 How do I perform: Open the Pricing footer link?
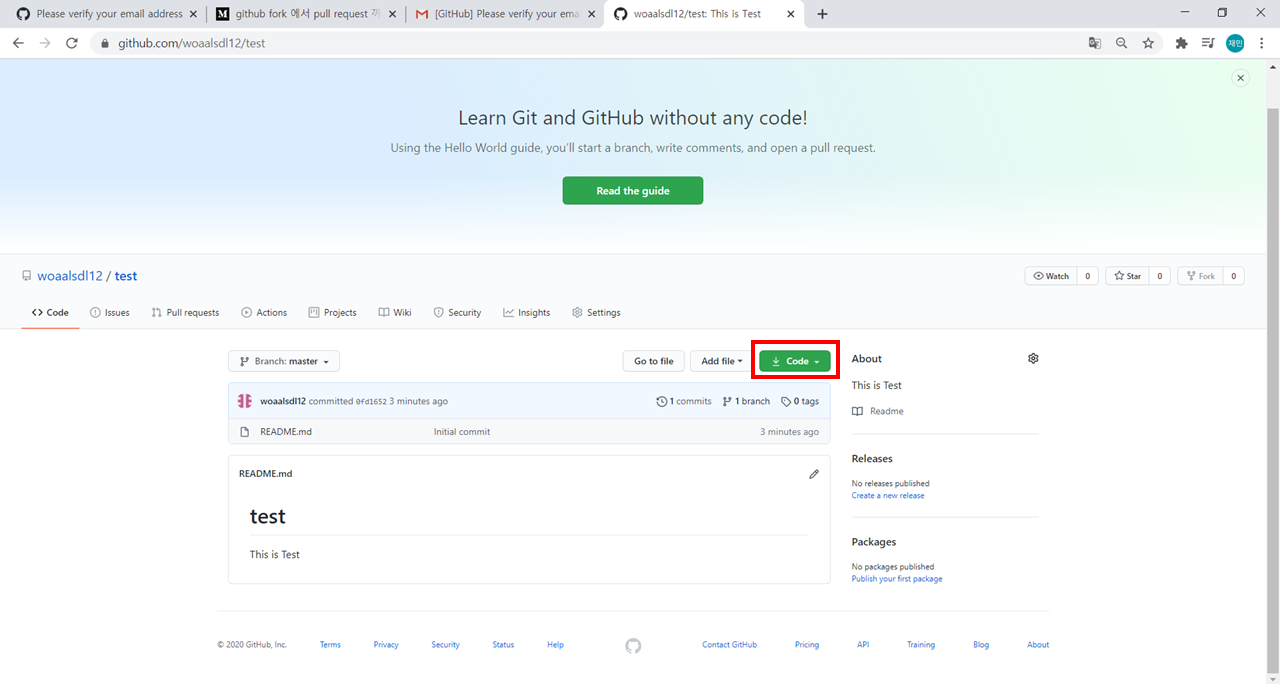click(807, 645)
